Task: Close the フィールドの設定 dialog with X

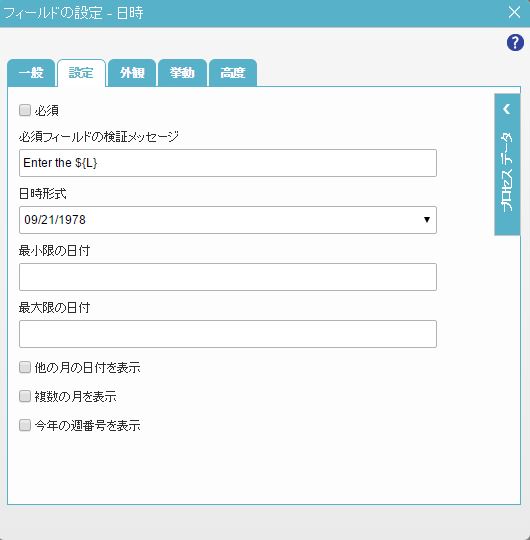Action: tap(514, 12)
